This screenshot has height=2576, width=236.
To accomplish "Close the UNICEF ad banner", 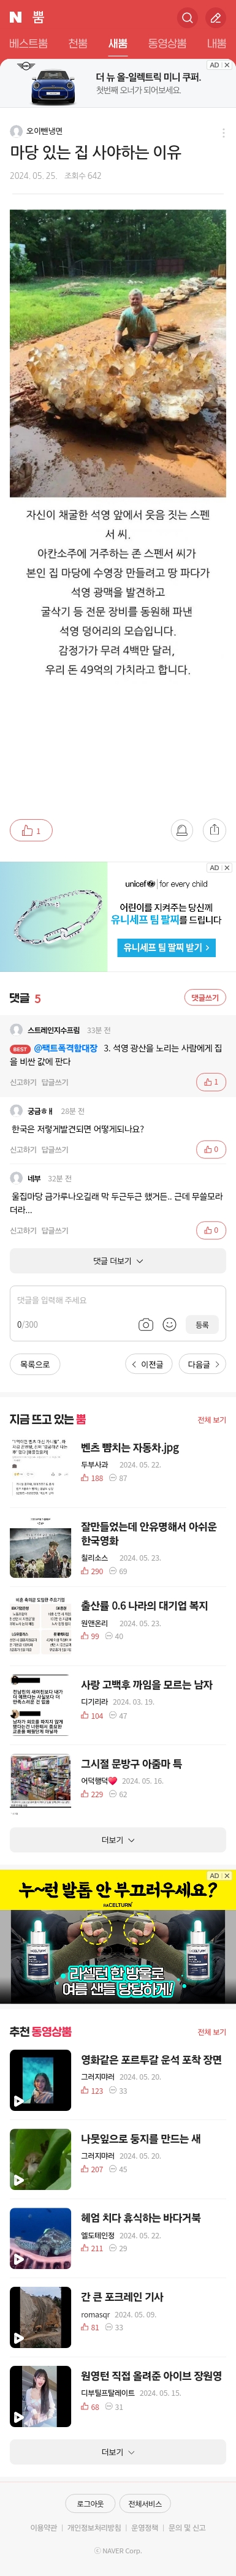I will click(x=227, y=868).
